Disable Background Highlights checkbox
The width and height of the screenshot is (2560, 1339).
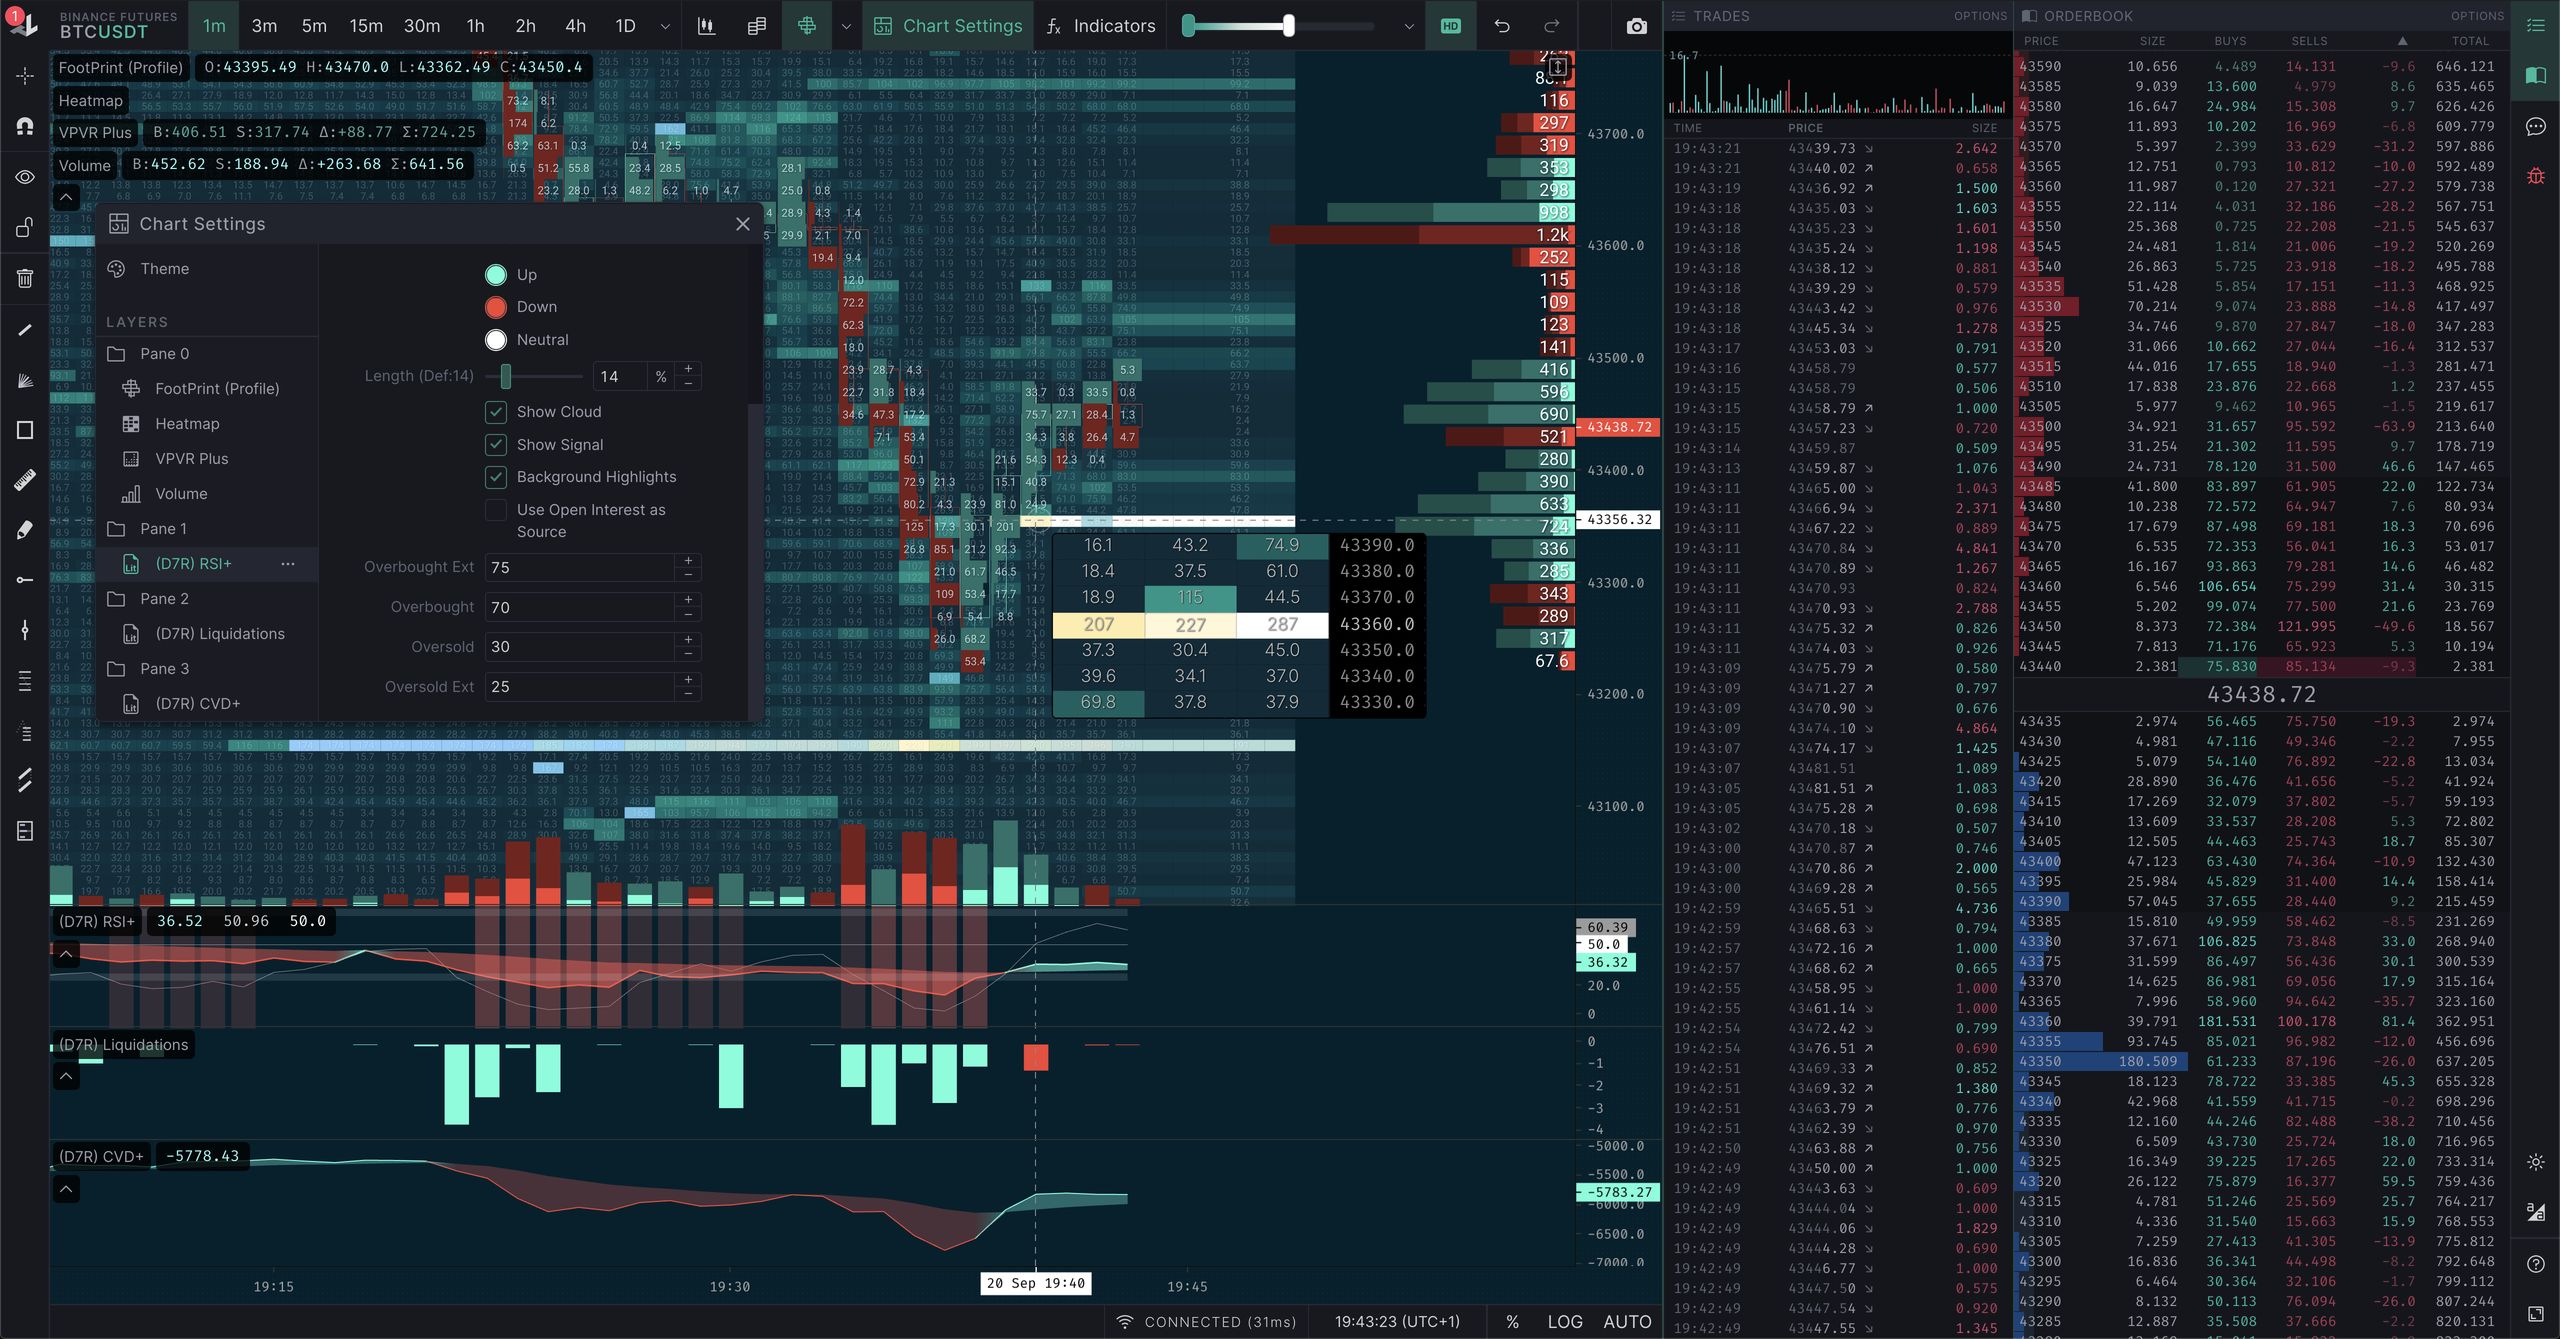[496, 477]
